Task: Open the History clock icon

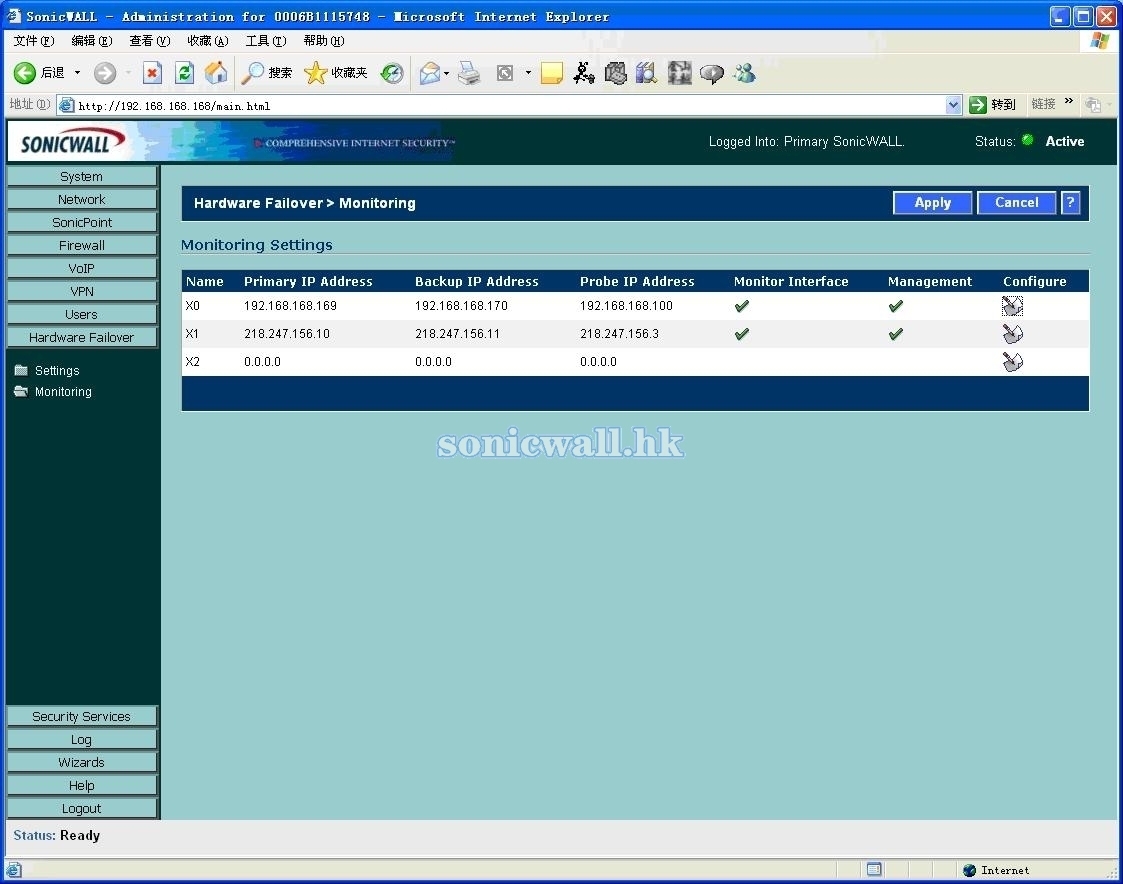Action: tap(392, 72)
